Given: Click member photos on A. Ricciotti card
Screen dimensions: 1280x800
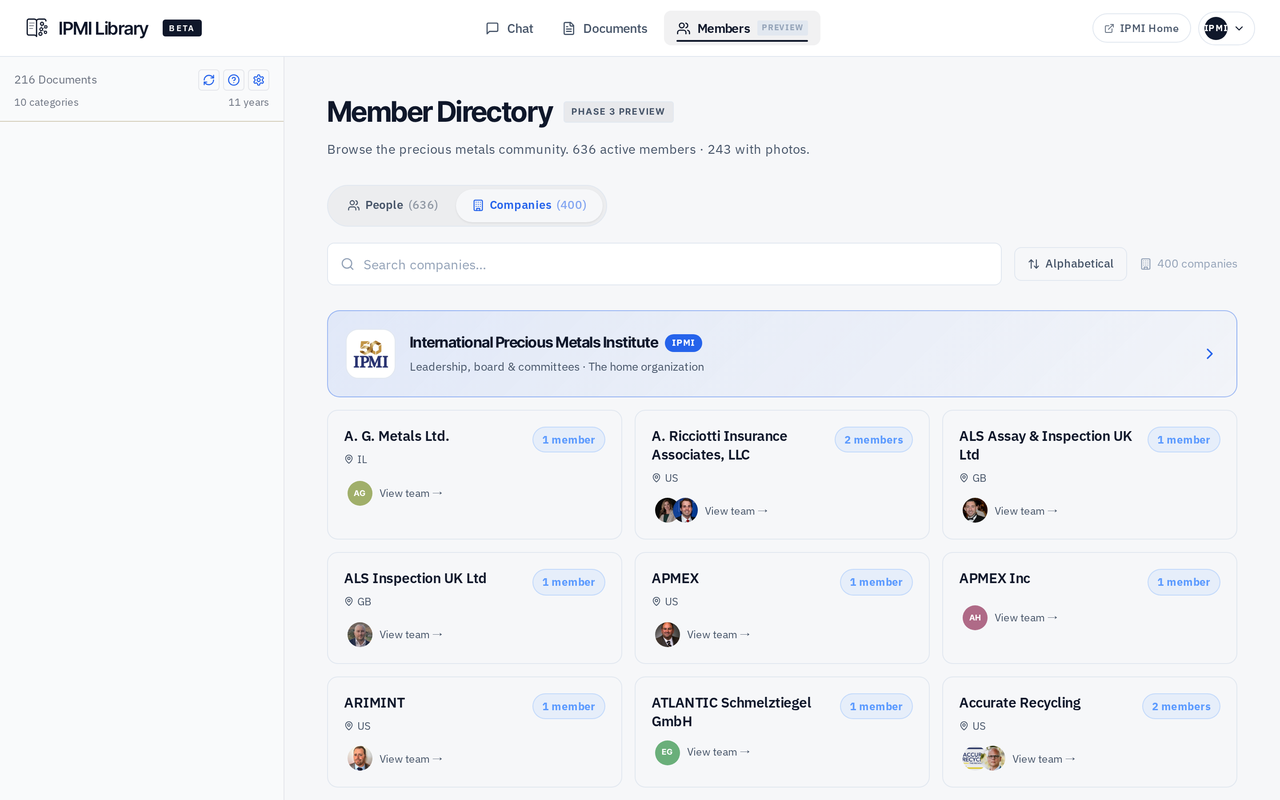Looking at the screenshot, I should point(676,510).
